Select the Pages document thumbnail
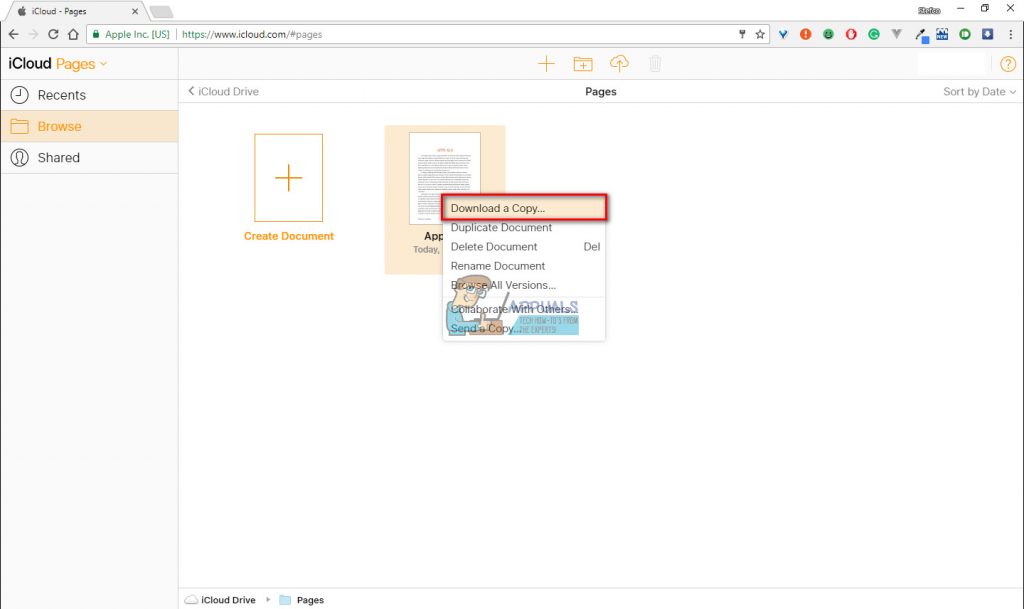The height and width of the screenshot is (609, 1024). tap(445, 178)
